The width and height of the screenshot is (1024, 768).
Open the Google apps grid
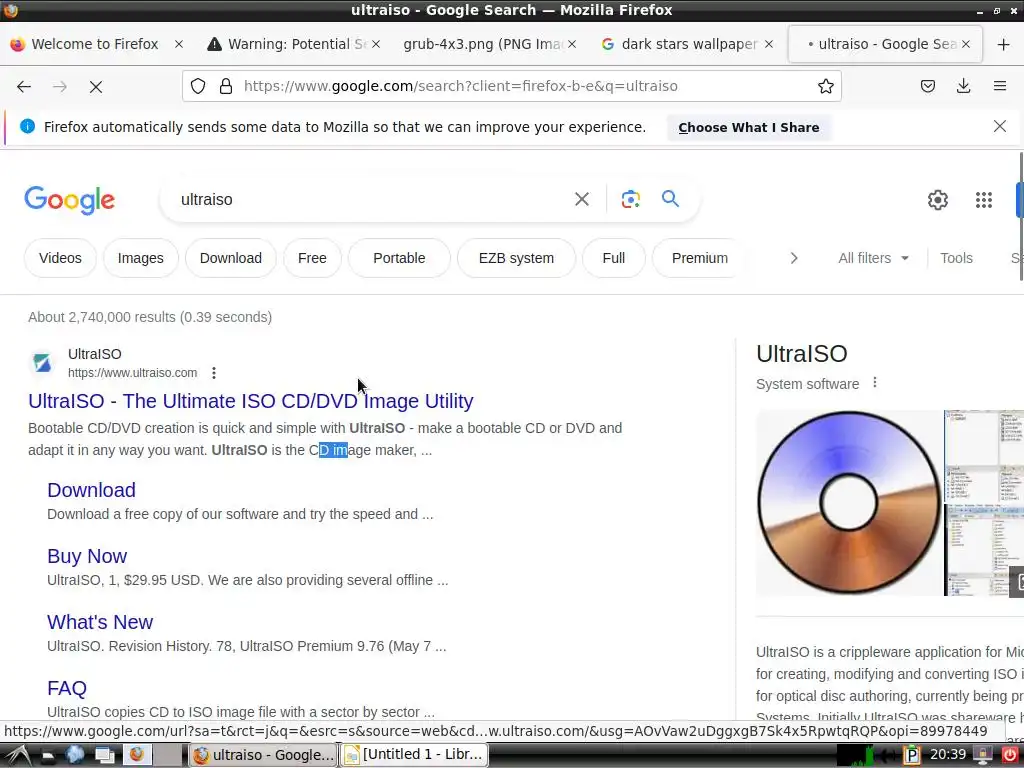click(x=984, y=200)
